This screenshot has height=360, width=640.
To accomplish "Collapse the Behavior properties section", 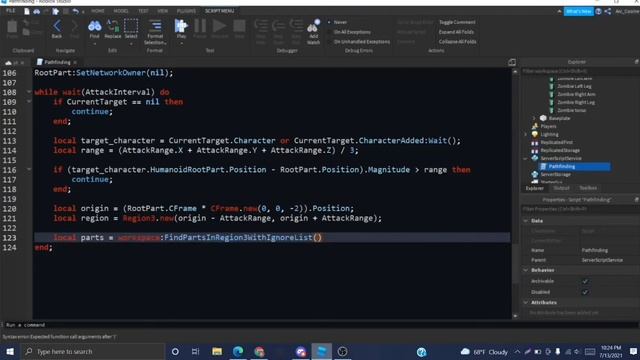I will coord(526,270).
